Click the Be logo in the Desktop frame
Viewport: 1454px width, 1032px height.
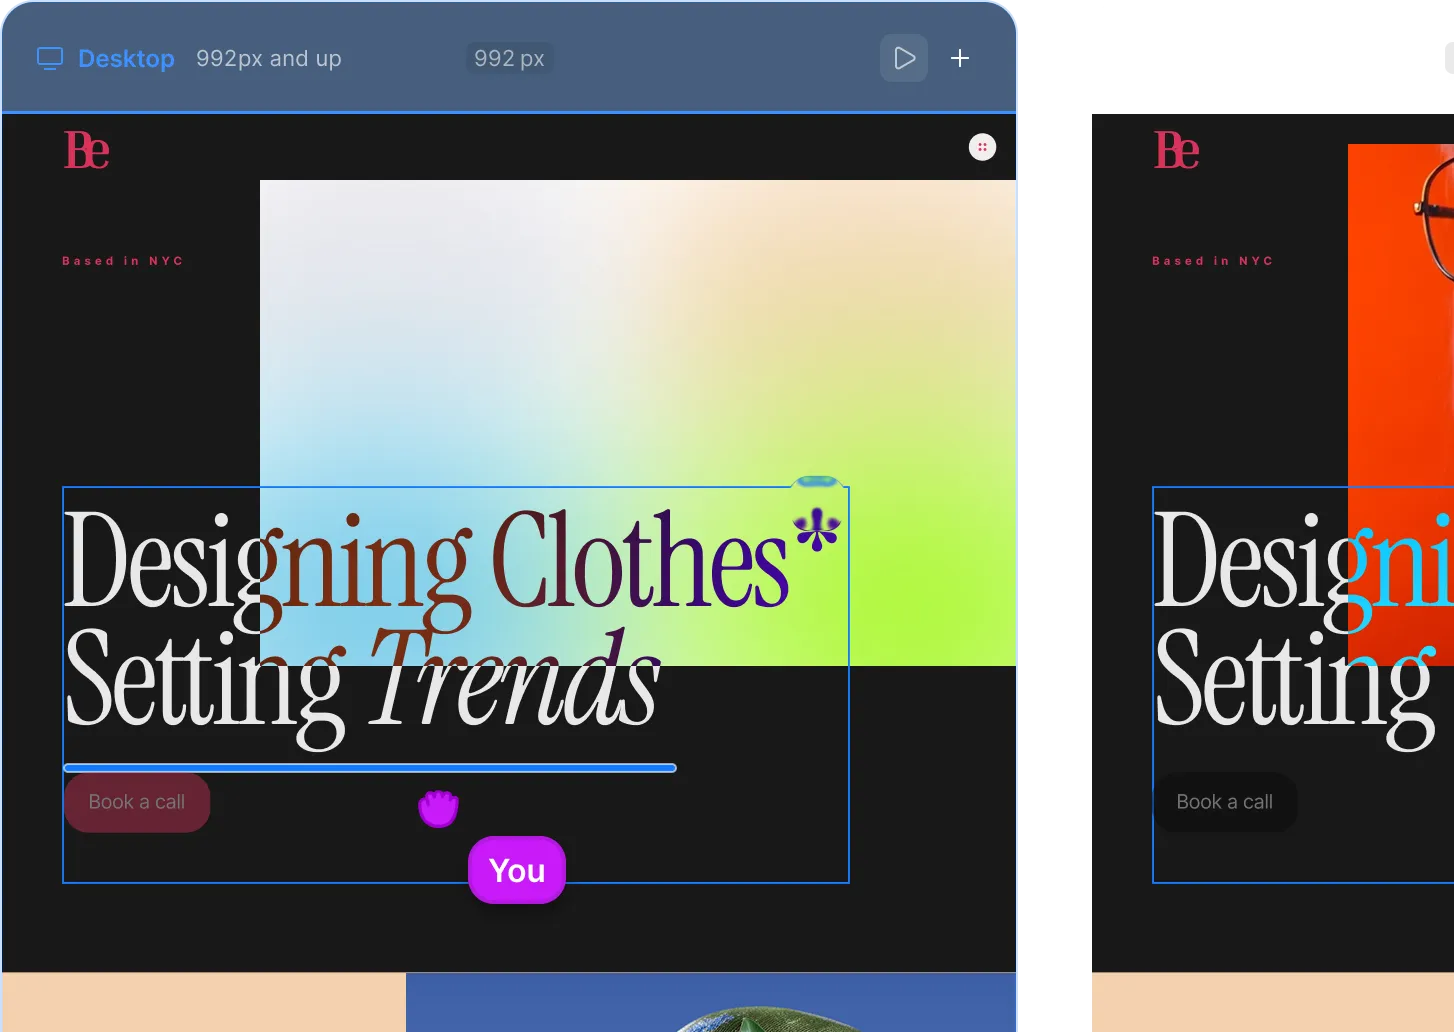(x=87, y=150)
